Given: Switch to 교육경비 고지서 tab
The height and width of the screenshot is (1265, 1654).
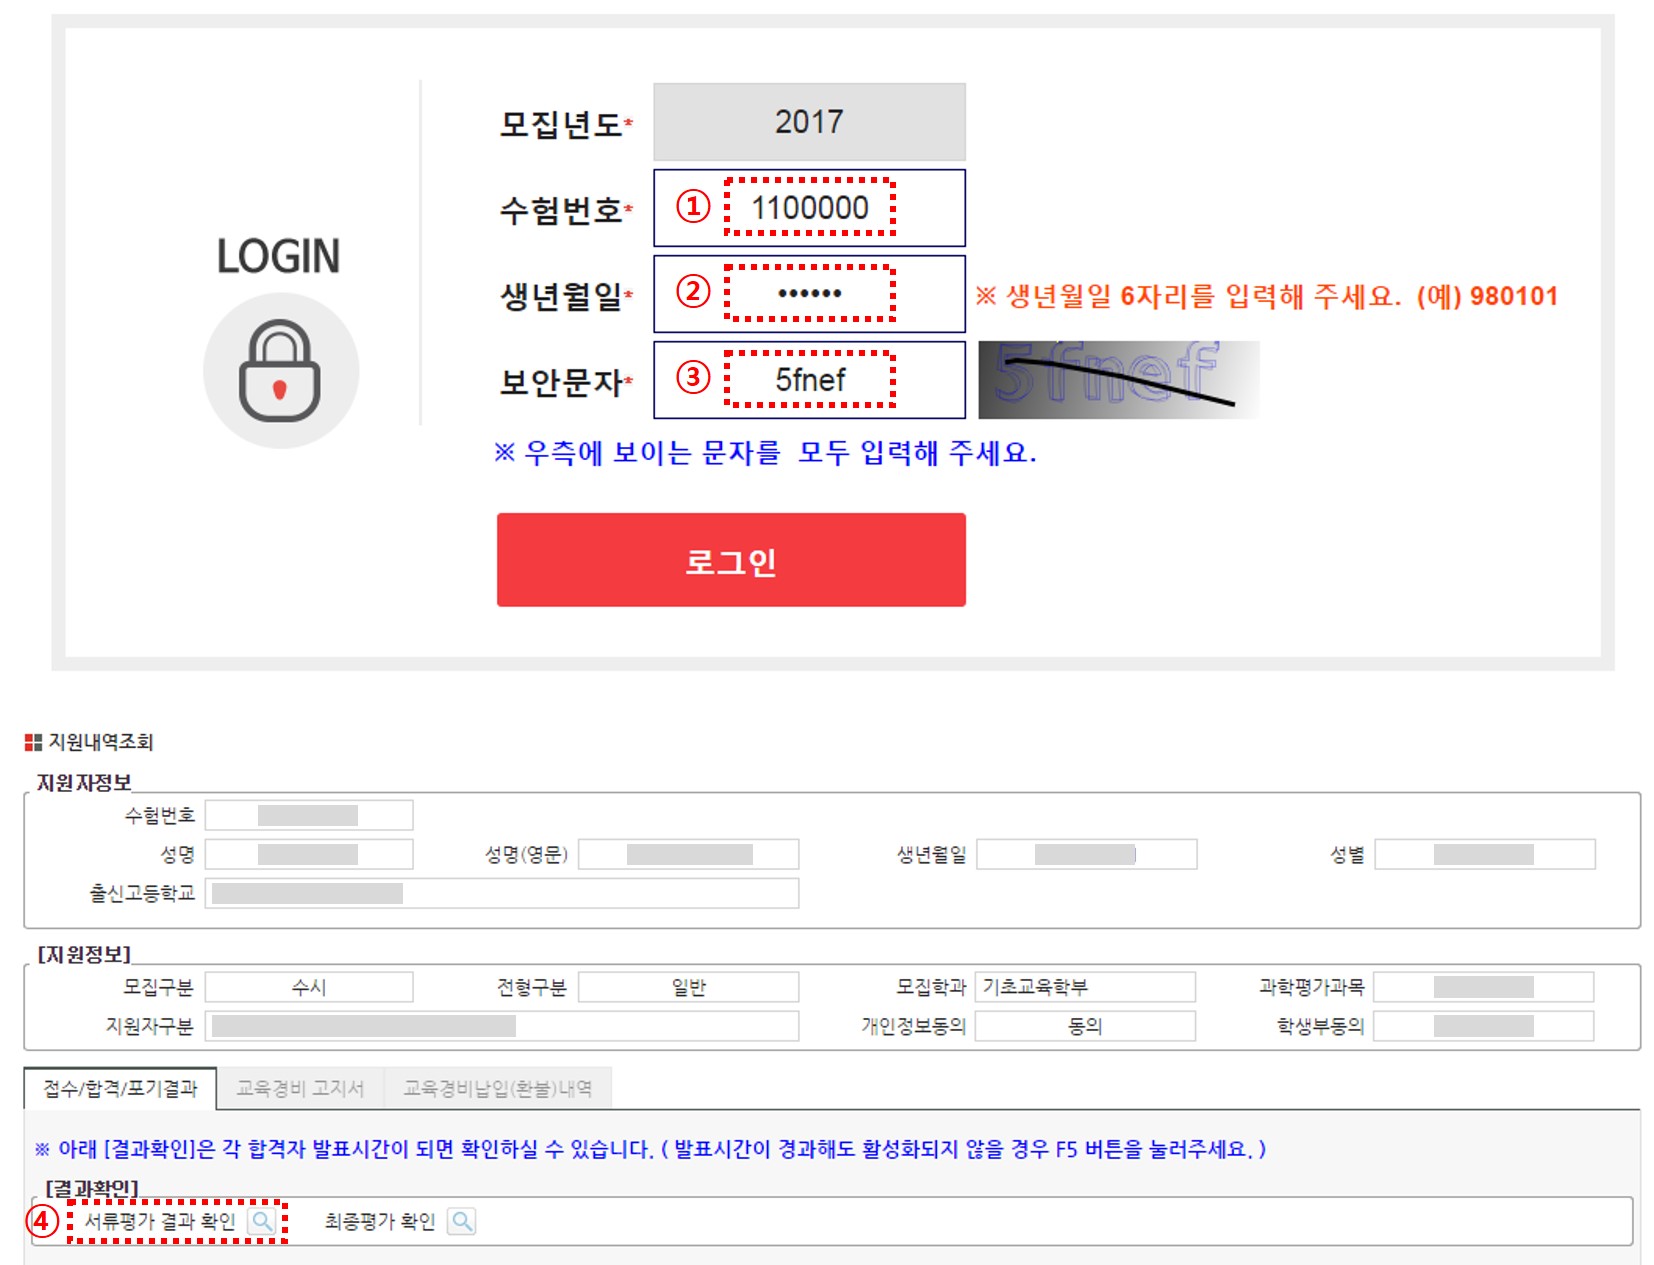Looking at the screenshot, I should (x=300, y=1088).
